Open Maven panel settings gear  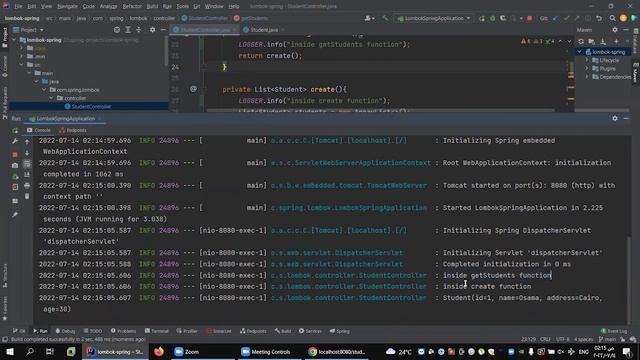point(615,30)
